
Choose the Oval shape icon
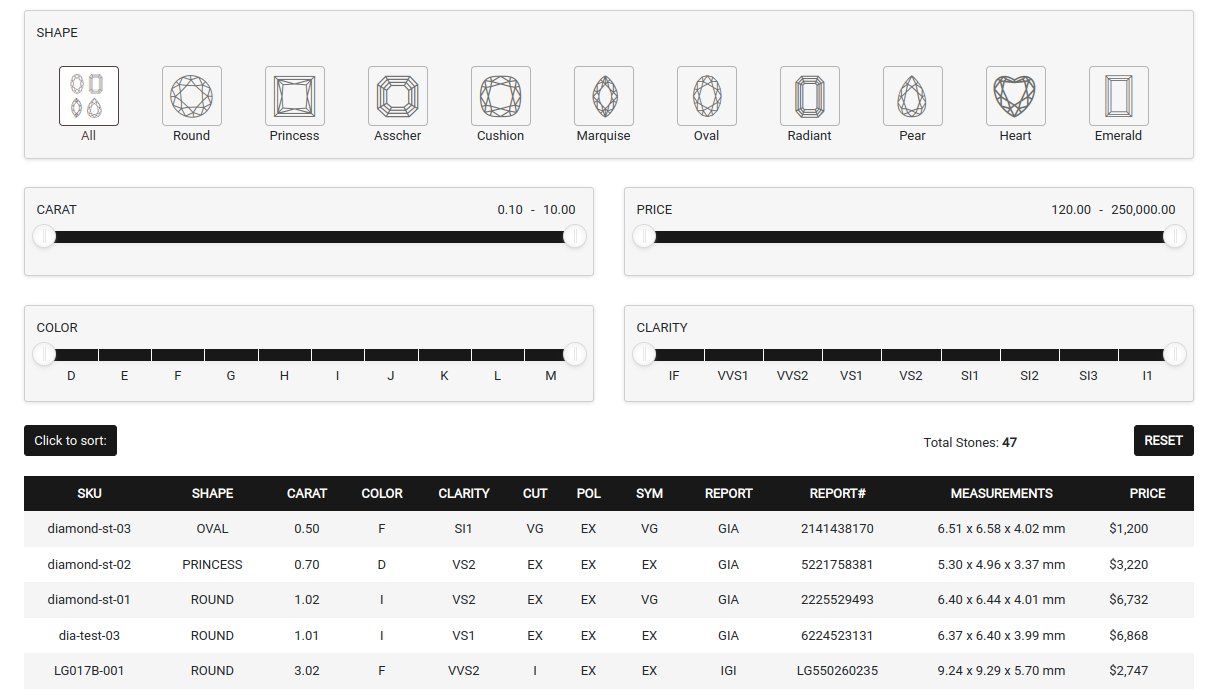[x=706, y=97]
